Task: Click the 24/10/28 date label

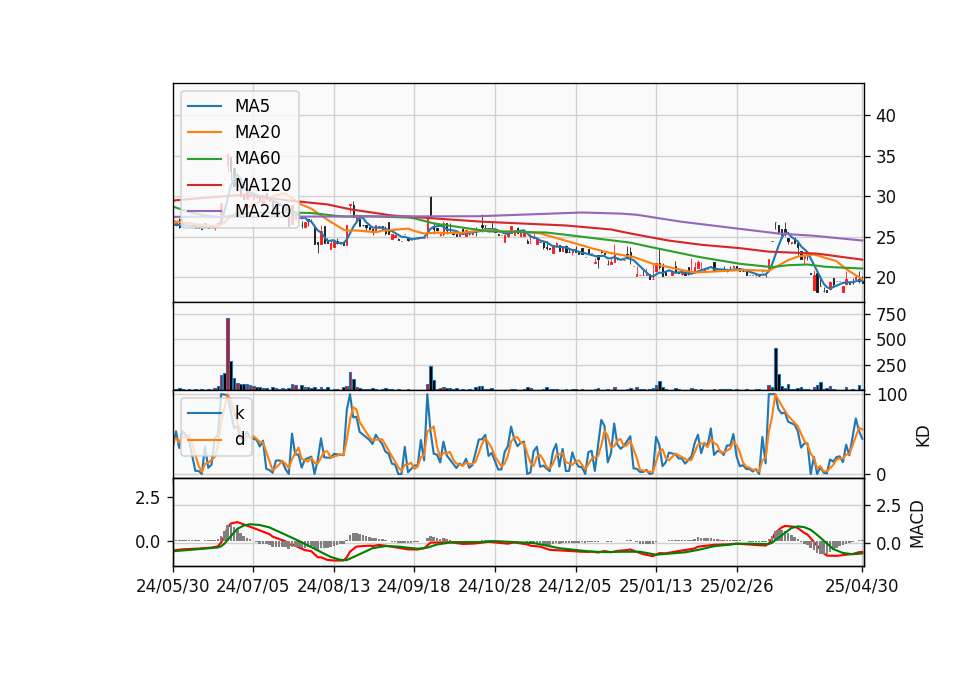Action: pyautogui.click(x=495, y=586)
